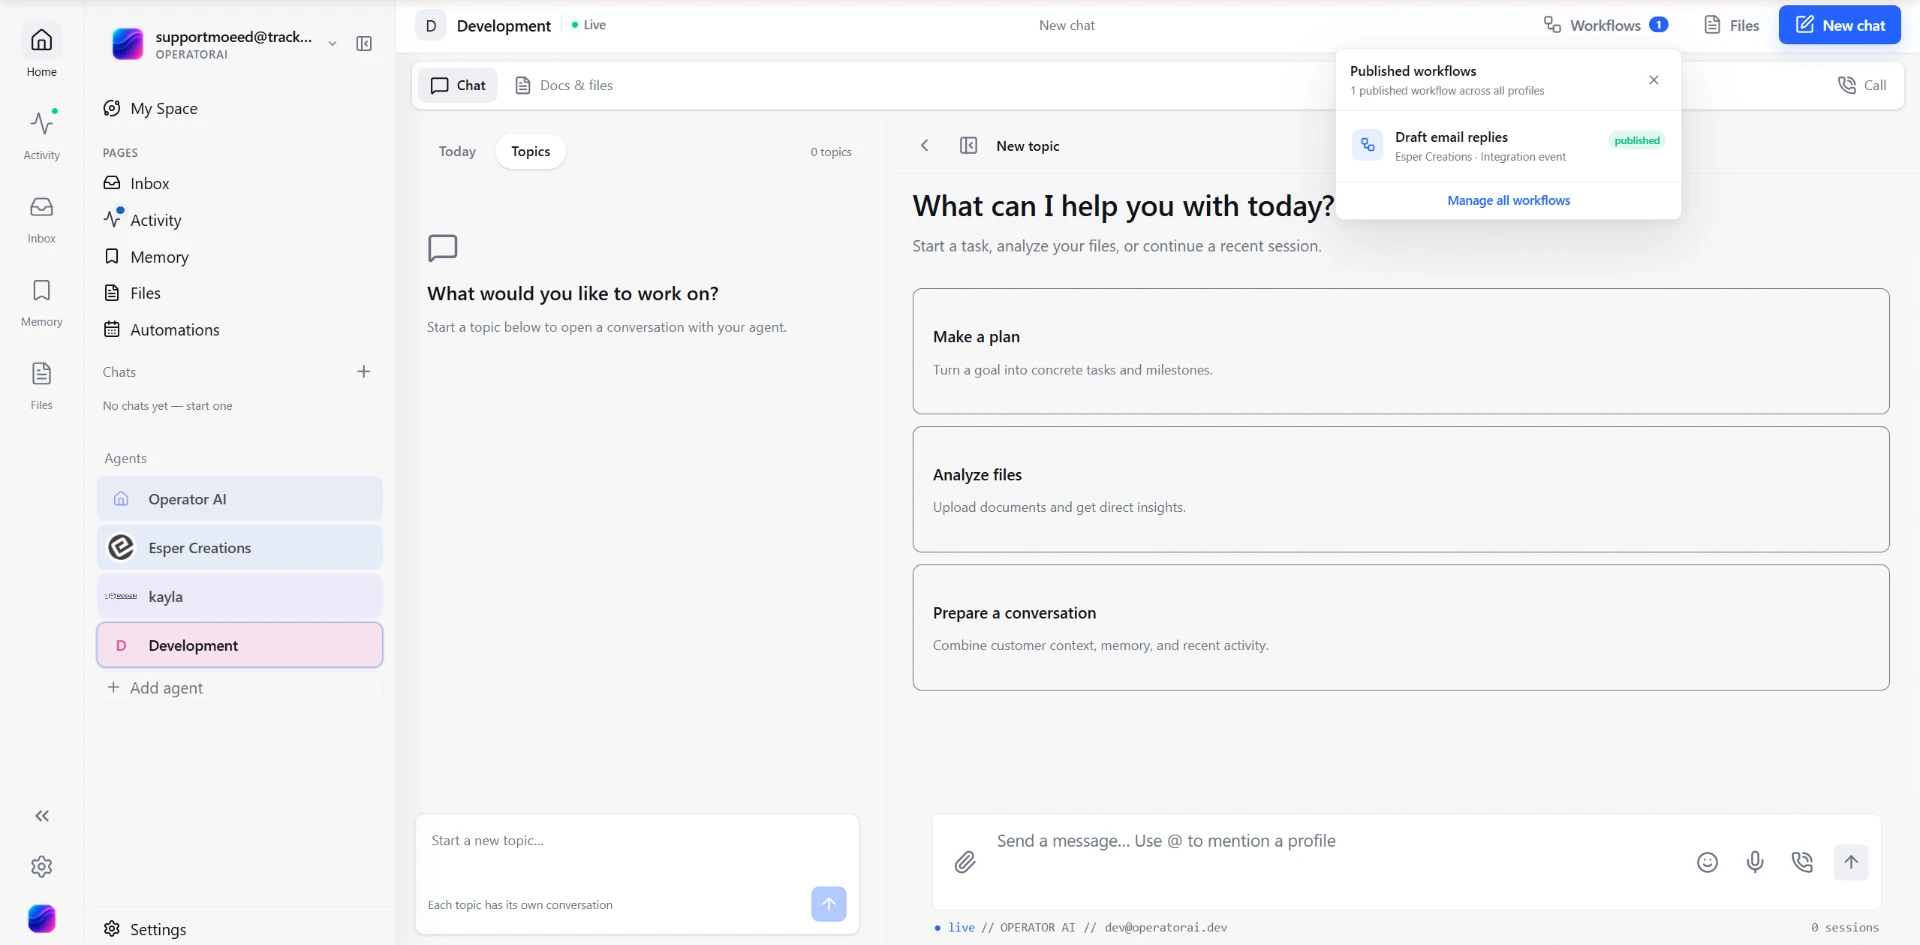Screen dimensions: 1920x945
Task: Click the published status badge
Action: [x=1637, y=140]
